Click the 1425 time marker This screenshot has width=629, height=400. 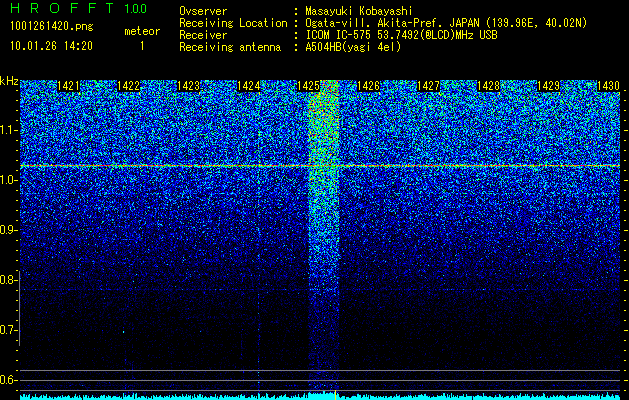point(308,86)
